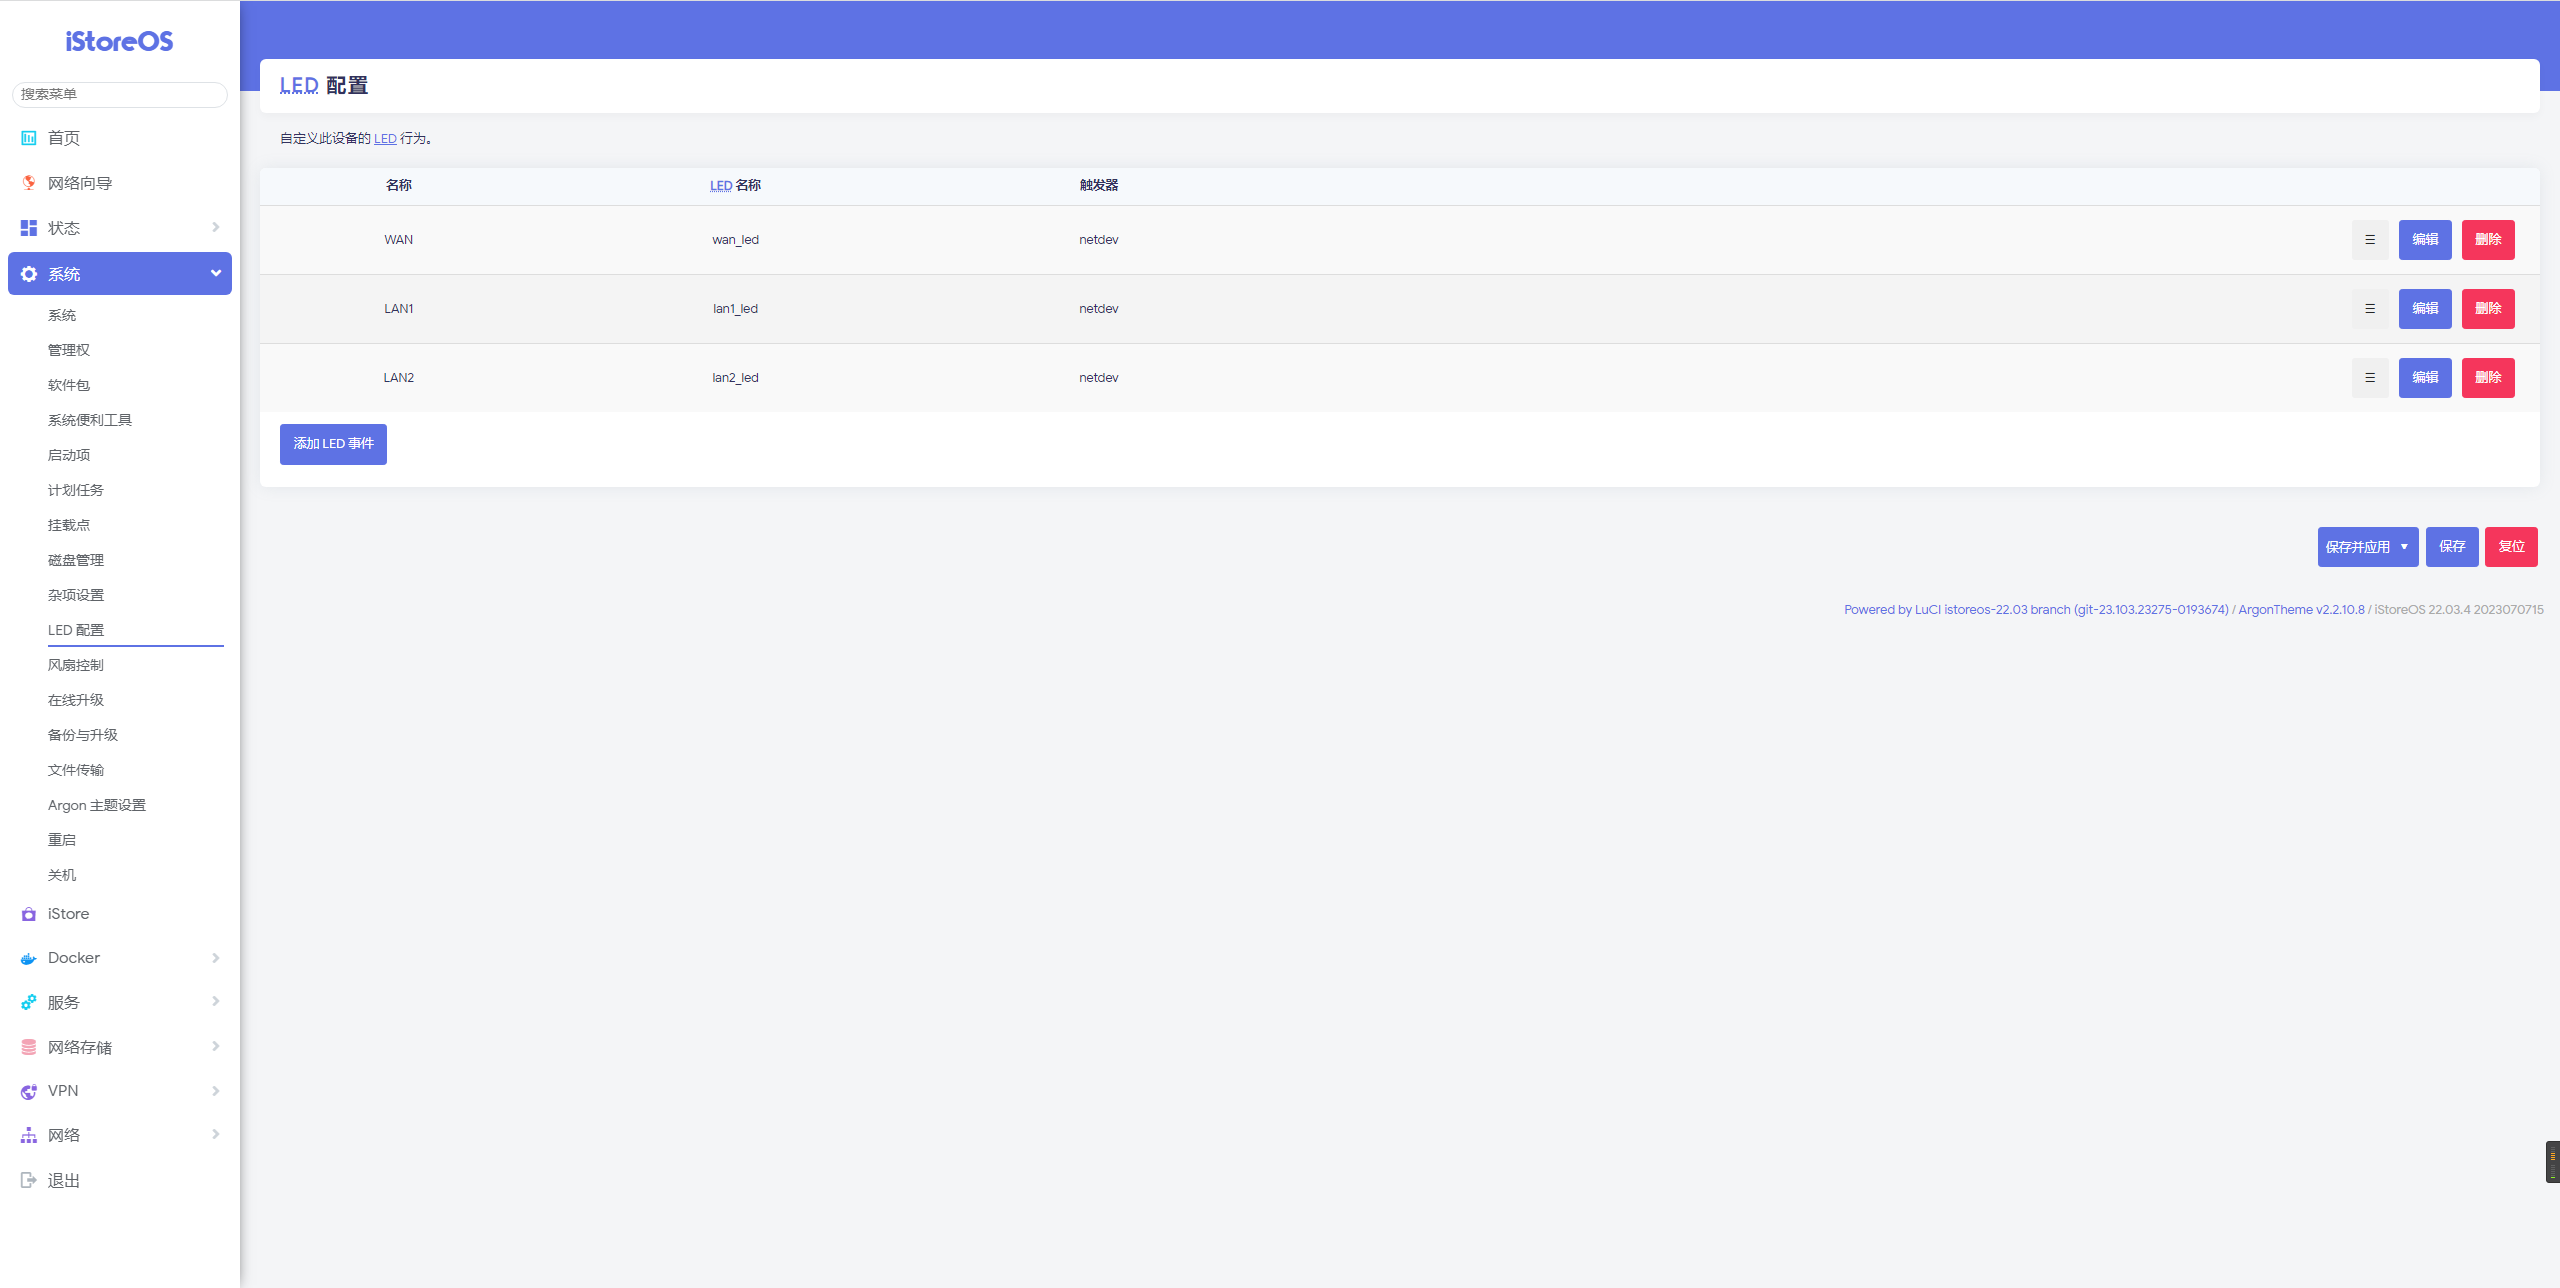The height and width of the screenshot is (1288, 2560).
Task: Click the 网络存储 database icon
Action: [x=29, y=1047]
